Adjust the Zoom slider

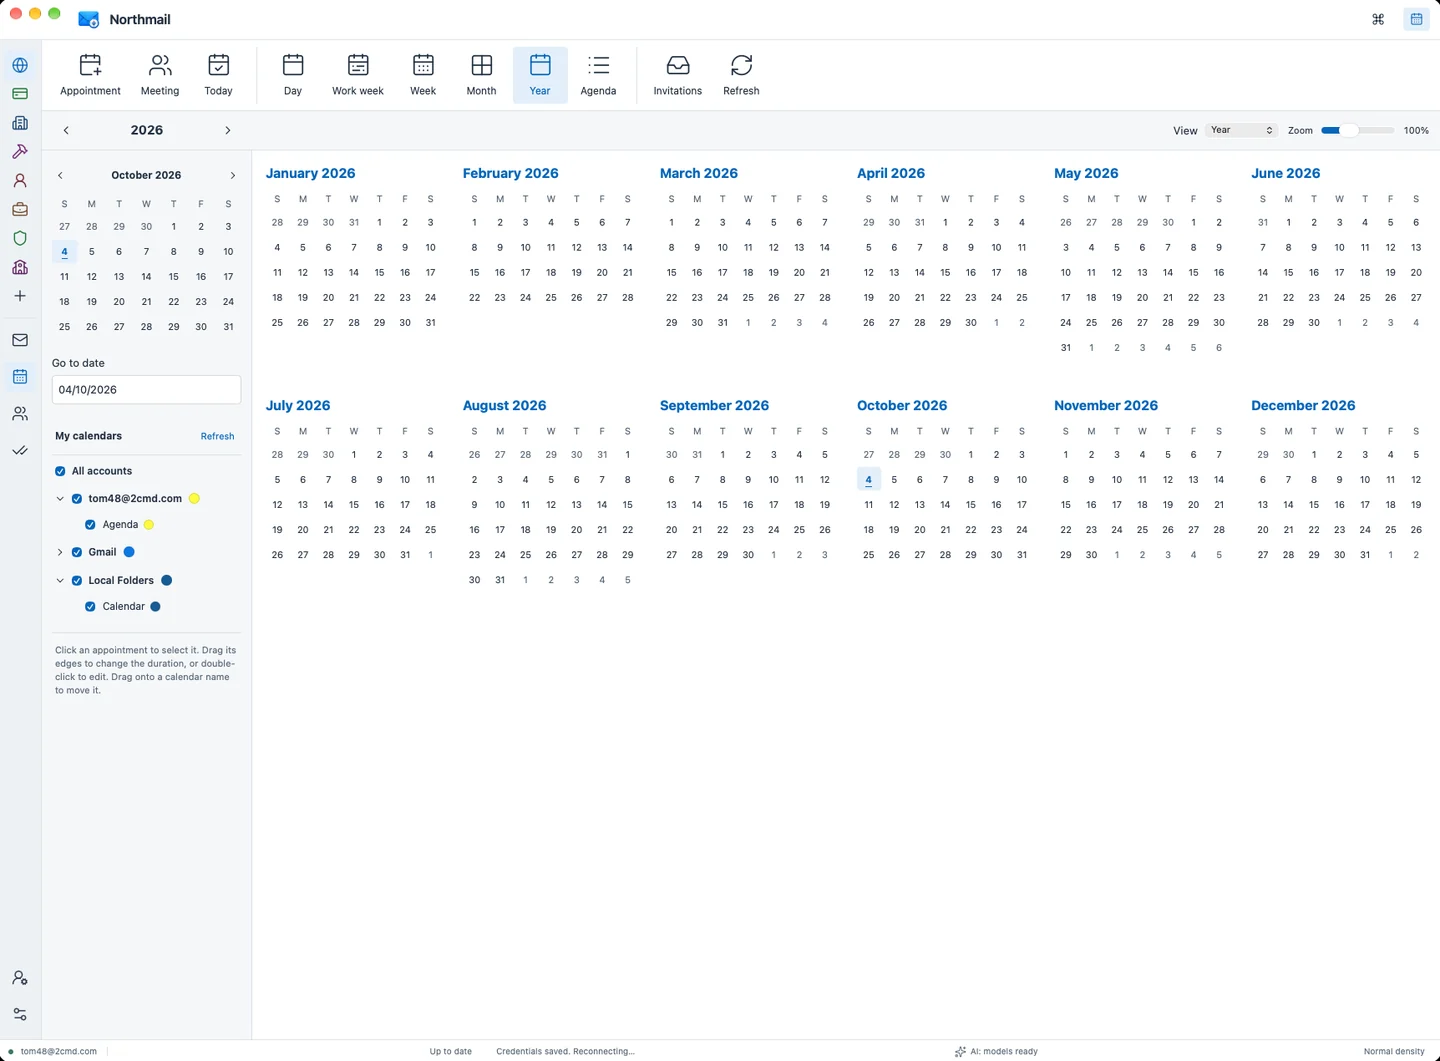click(x=1357, y=130)
